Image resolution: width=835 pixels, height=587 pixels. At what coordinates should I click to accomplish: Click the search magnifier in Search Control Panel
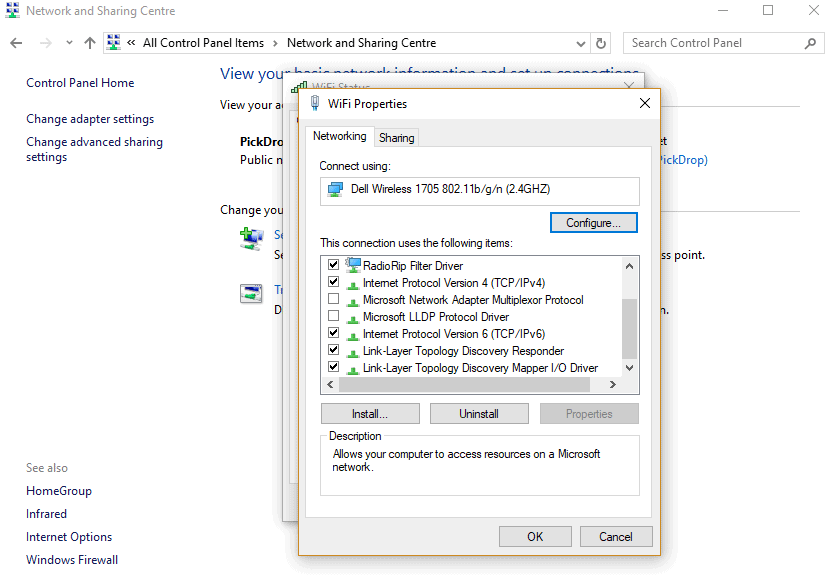810,43
